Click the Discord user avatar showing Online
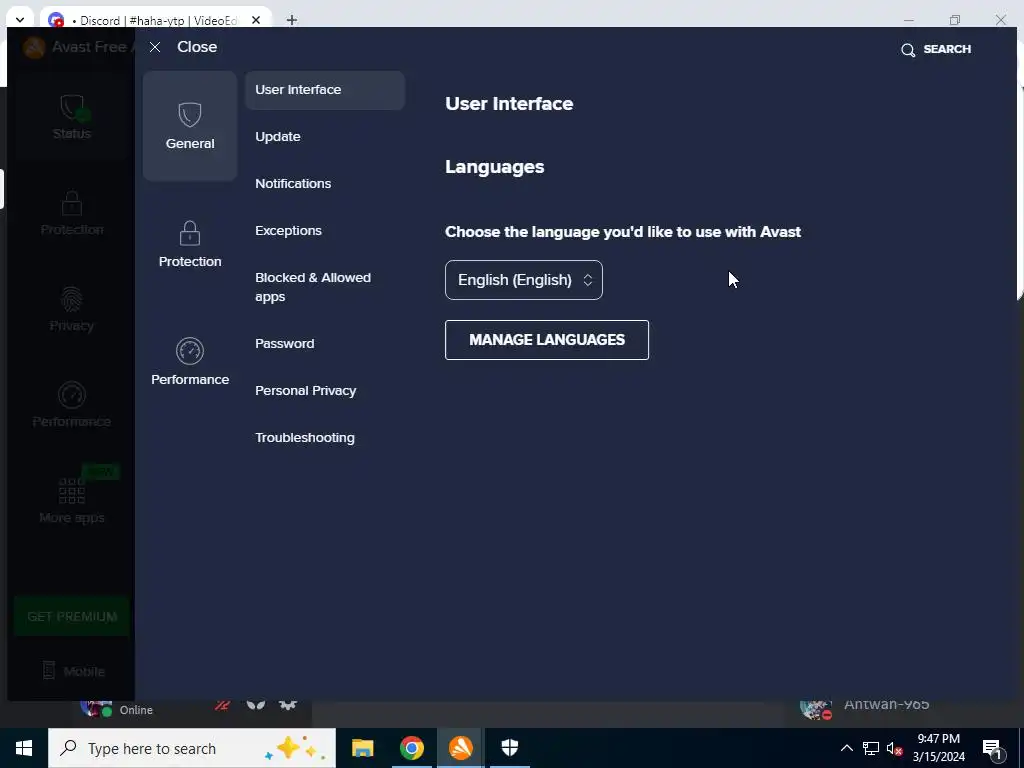 [x=97, y=708]
